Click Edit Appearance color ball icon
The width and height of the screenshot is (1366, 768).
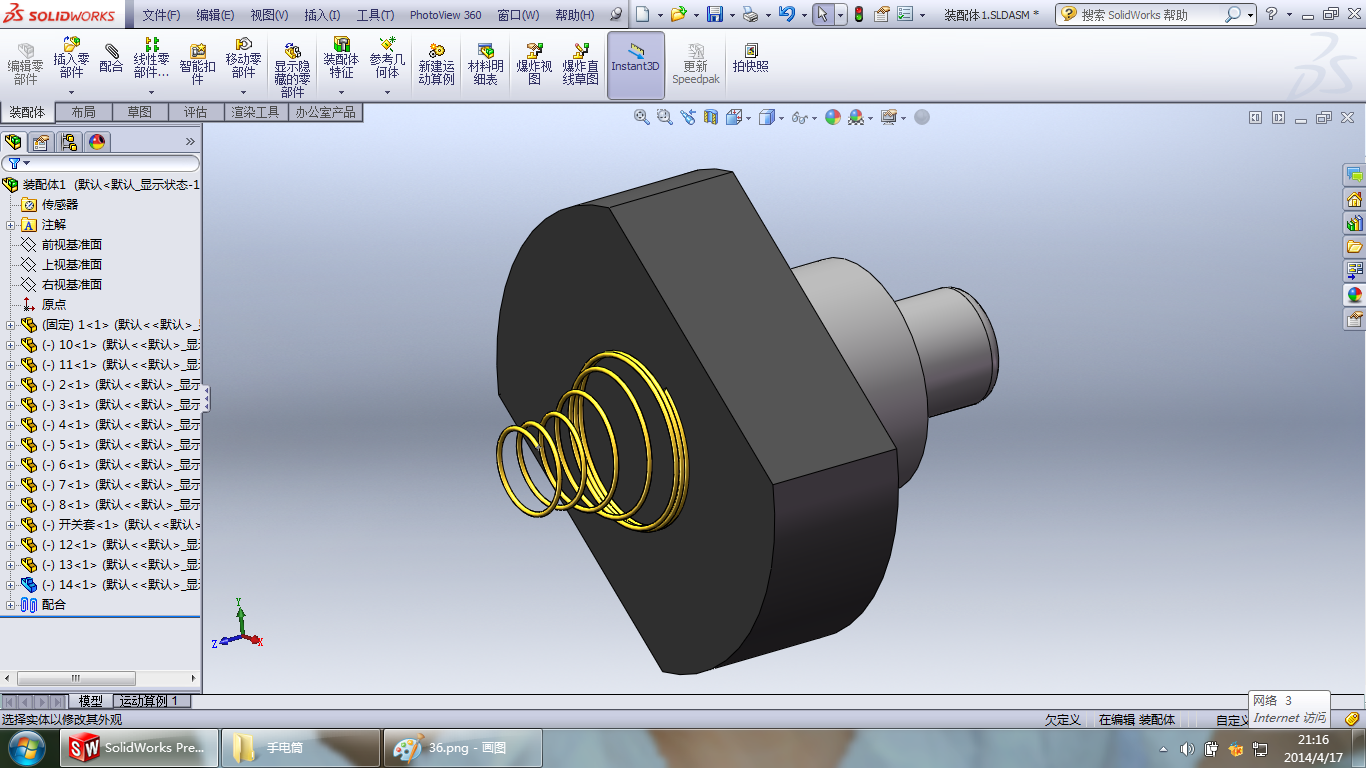tap(832, 117)
